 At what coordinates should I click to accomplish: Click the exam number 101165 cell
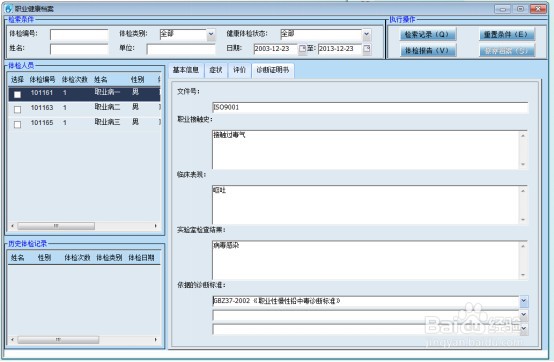click(42, 123)
